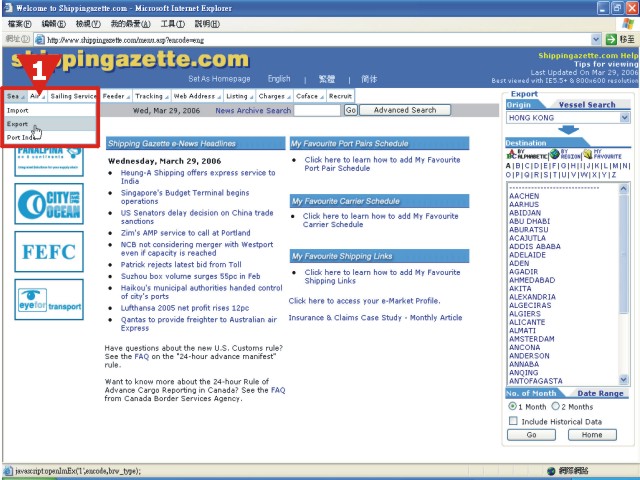Image resolution: width=640 pixels, height=480 pixels.
Task: Switch language to Traditional Chinese 繁體
Action: (x=327, y=79)
